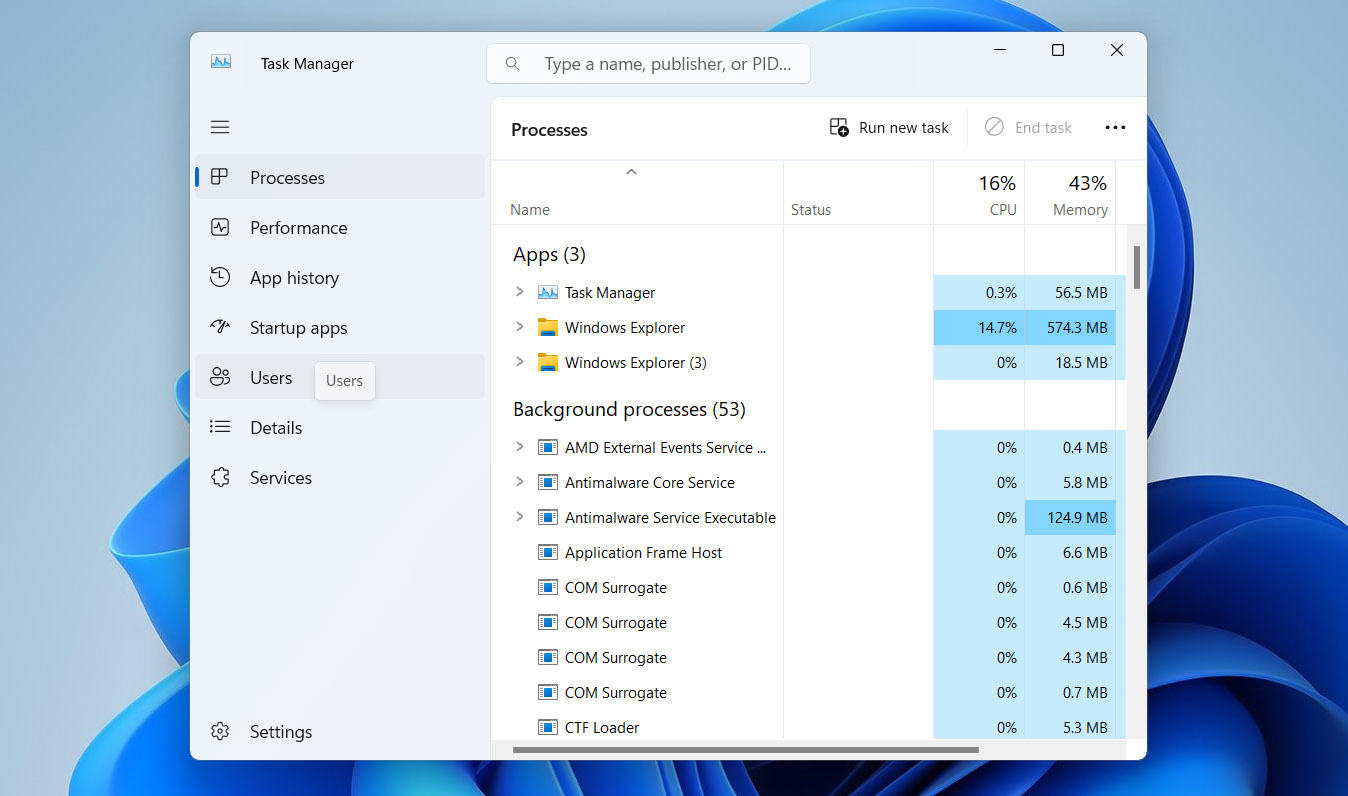Viewport: 1348px width, 796px height.
Task: Select the 56.5 MB memory cell
Action: click(x=1070, y=292)
